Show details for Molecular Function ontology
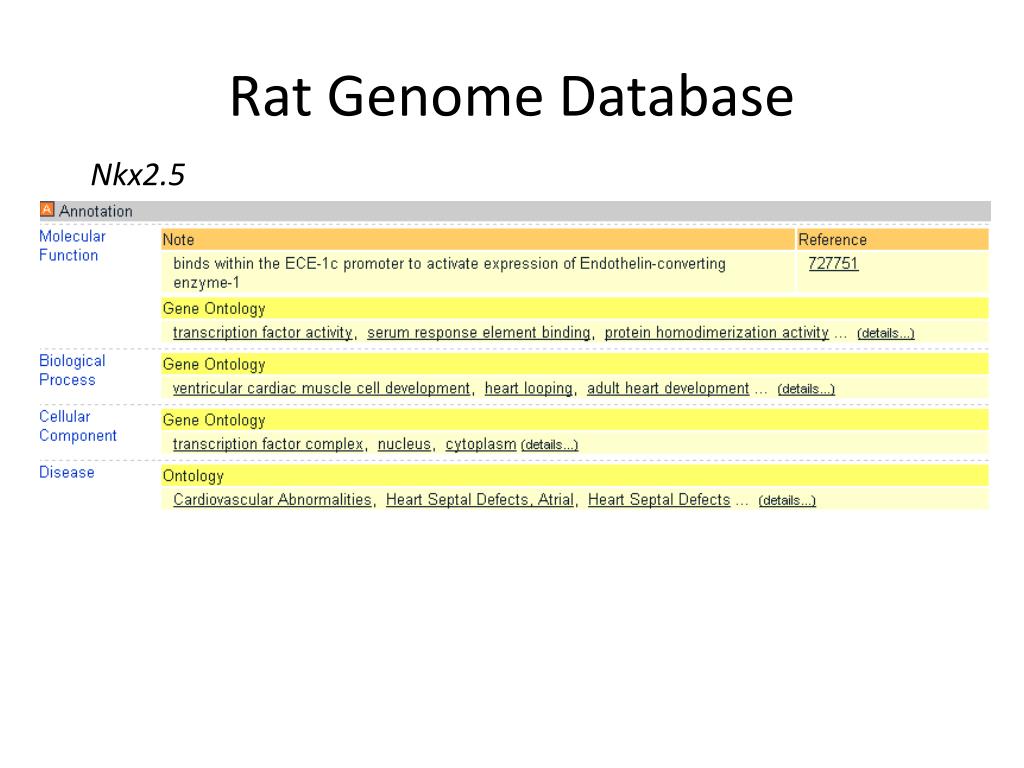Screen dimensions: 1024x768 886,333
